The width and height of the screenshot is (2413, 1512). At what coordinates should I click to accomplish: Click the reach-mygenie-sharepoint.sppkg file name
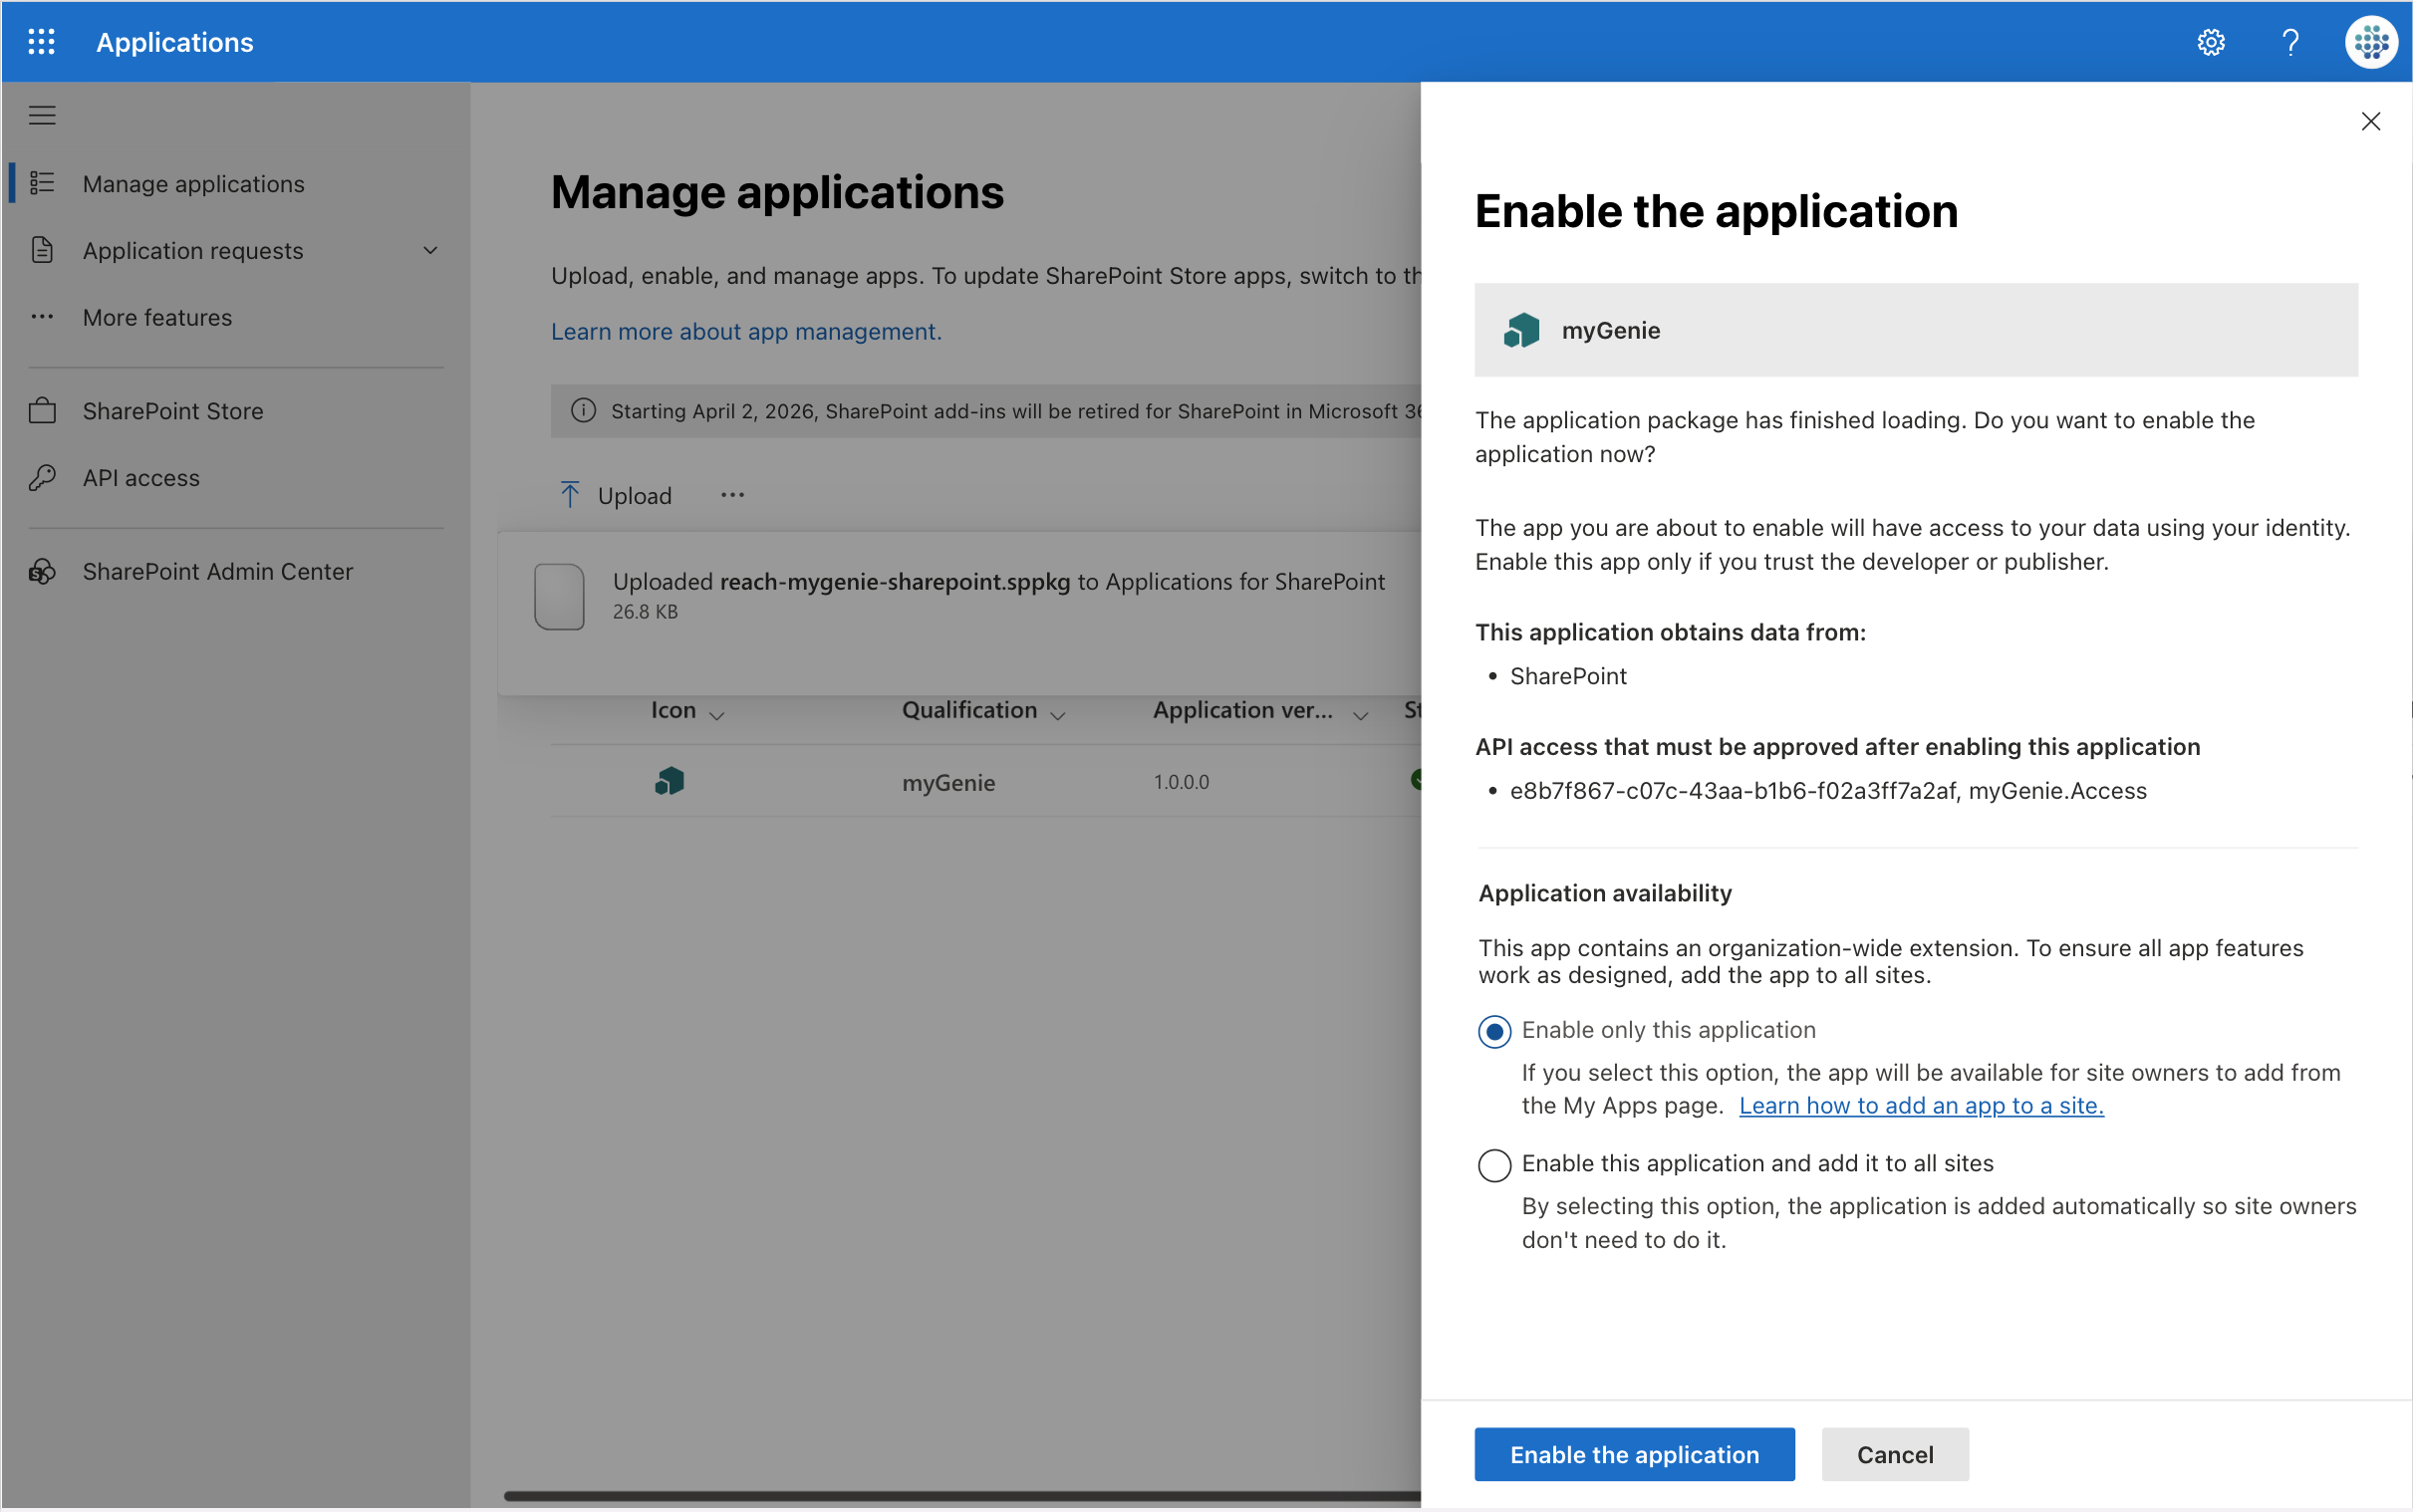894,581
